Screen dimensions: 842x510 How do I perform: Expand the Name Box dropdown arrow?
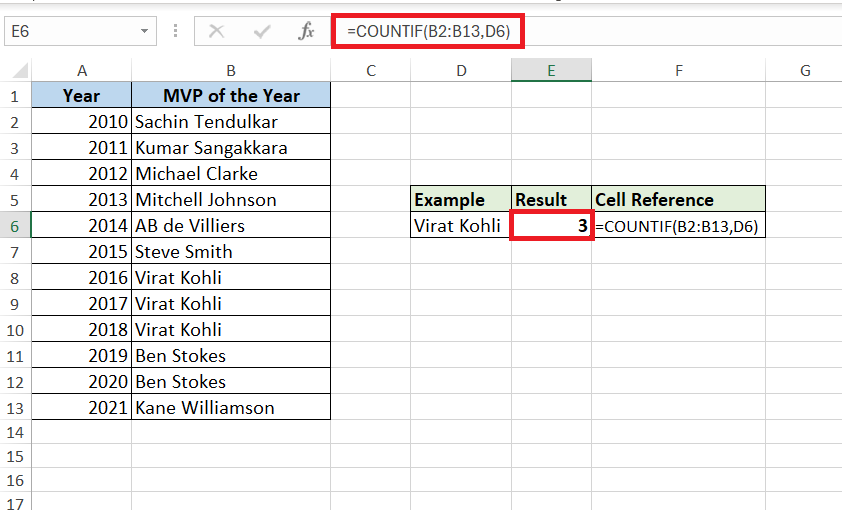point(144,31)
